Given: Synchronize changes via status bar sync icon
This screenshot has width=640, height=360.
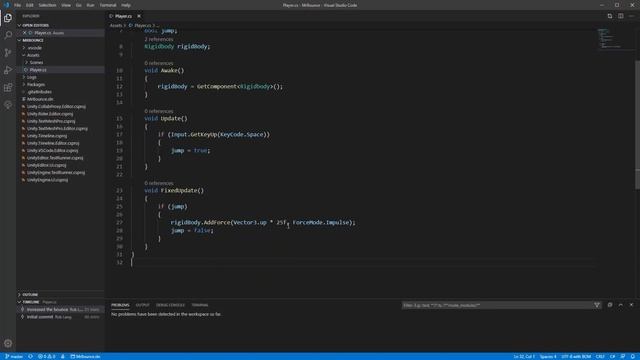Looking at the screenshot, I should pos(31,356).
